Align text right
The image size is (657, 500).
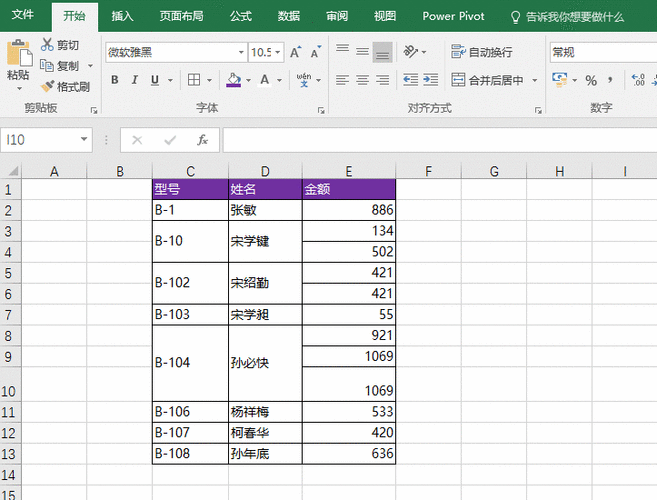click(383, 80)
